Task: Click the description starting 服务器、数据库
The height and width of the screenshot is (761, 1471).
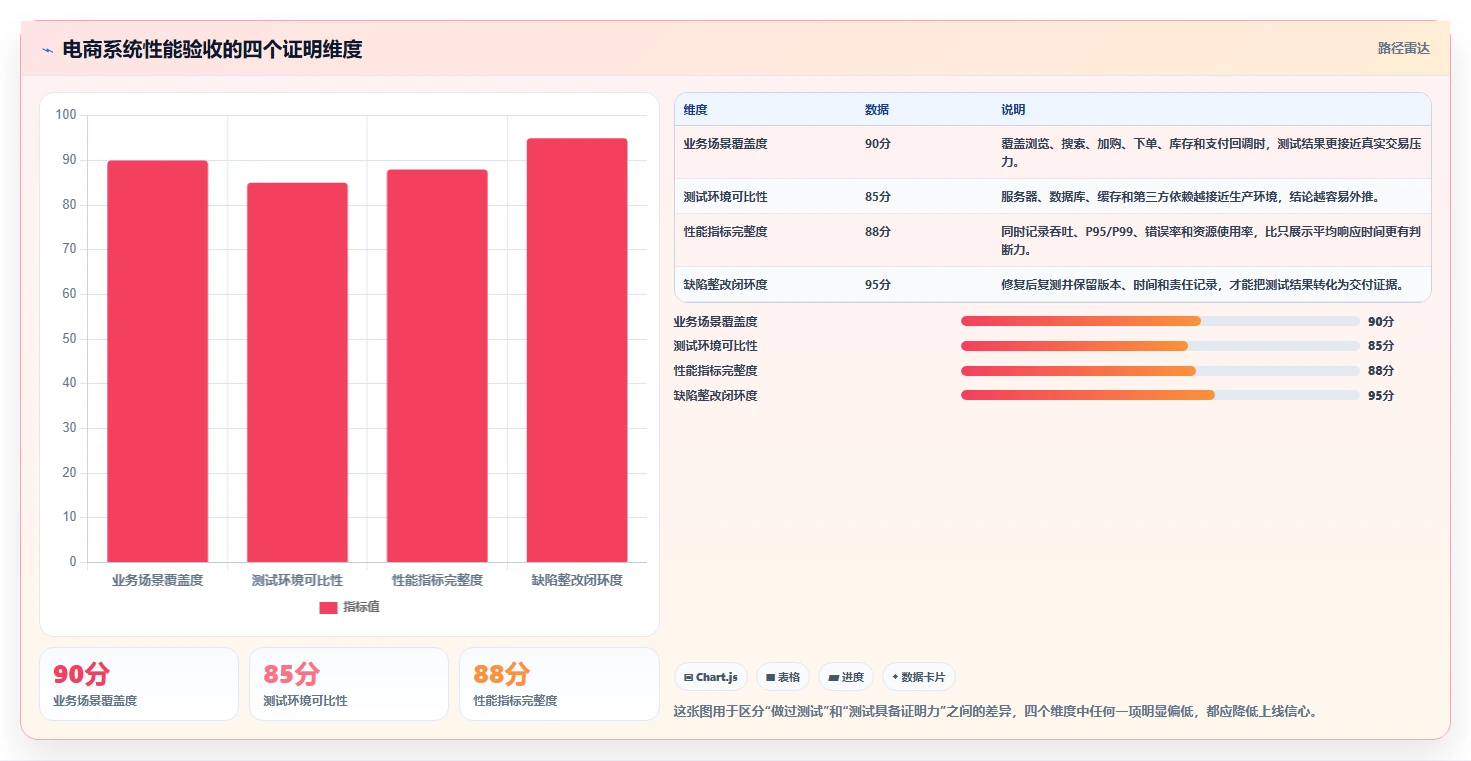Action: tap(1191, 197)
